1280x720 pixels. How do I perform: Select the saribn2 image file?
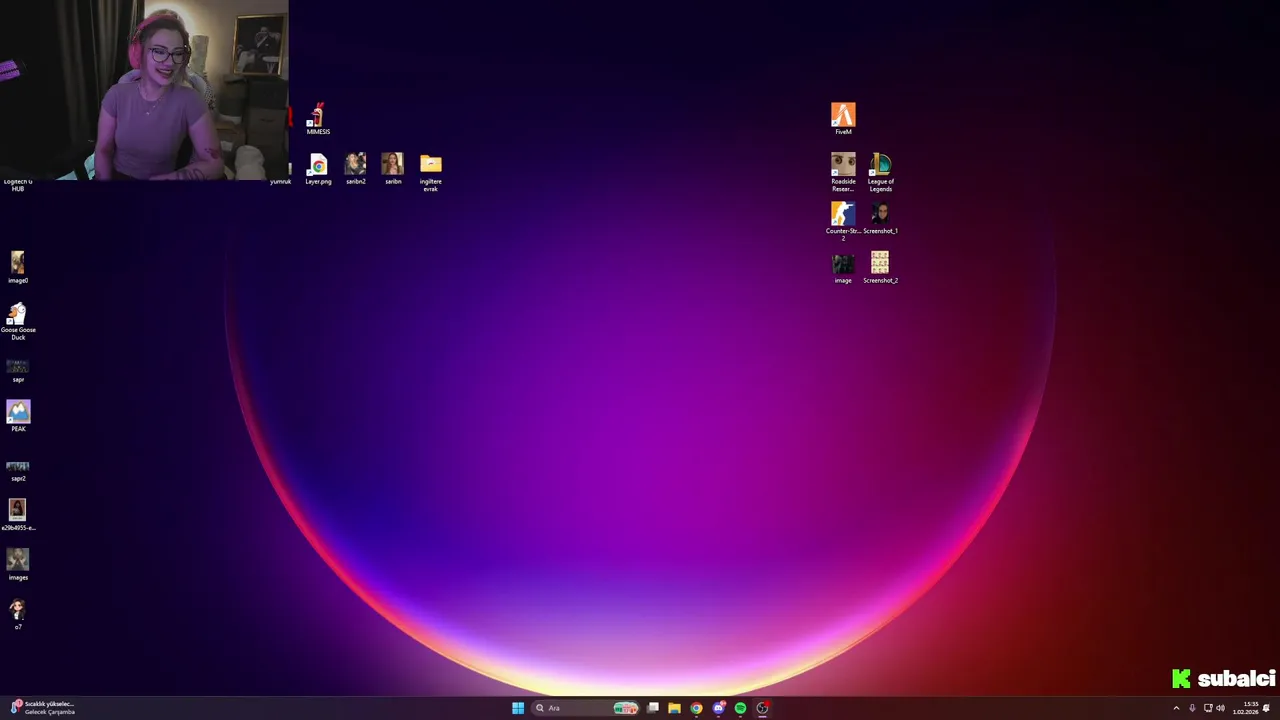click(x=355, y=169)
